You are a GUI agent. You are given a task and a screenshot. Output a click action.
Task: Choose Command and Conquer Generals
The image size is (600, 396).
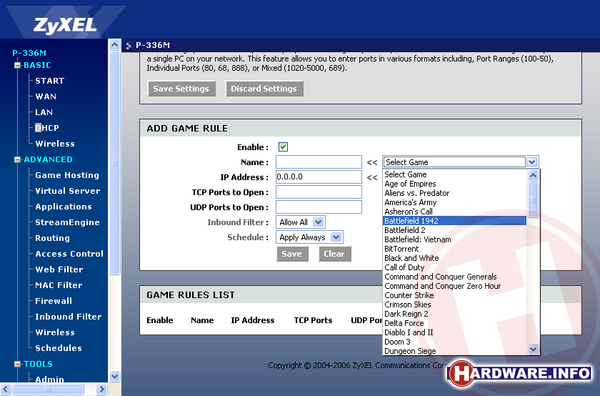tap(455, 277)
